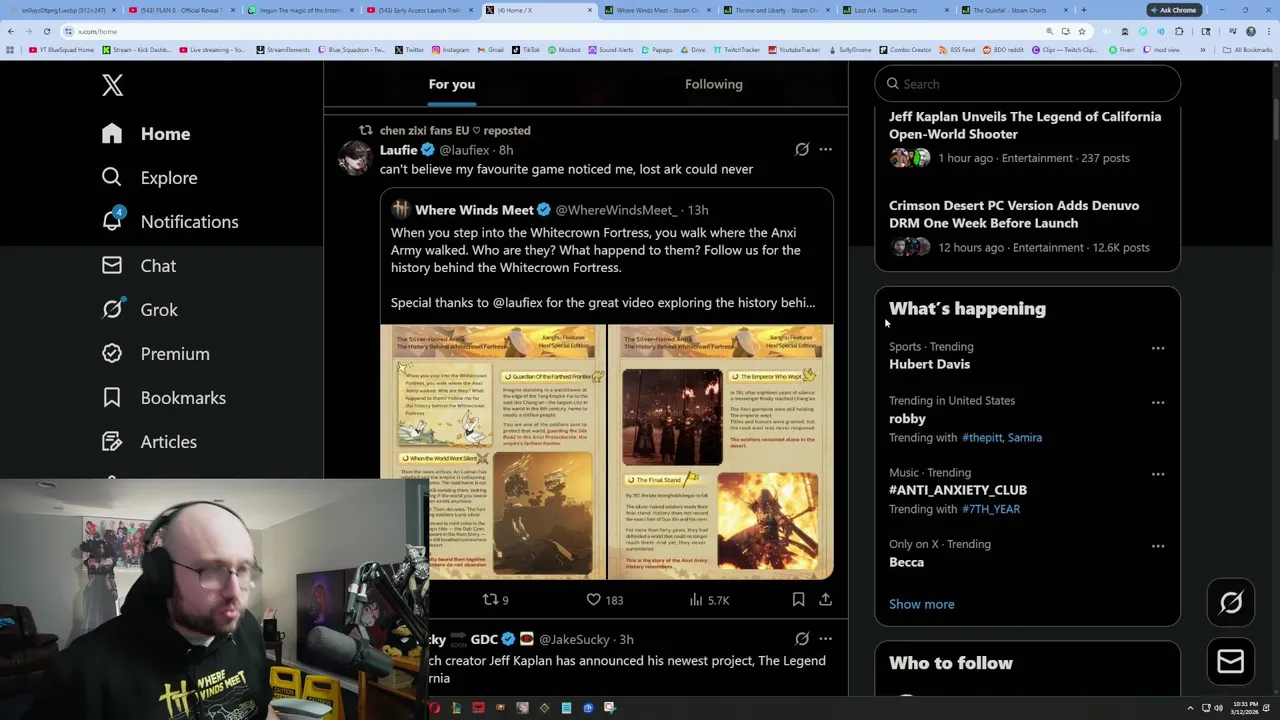The height and width of the screenshot is (720, 1280).
Task: Click Grok icon on JakeSucky's post
Action: pyautogui.click(x=802, y=639)
